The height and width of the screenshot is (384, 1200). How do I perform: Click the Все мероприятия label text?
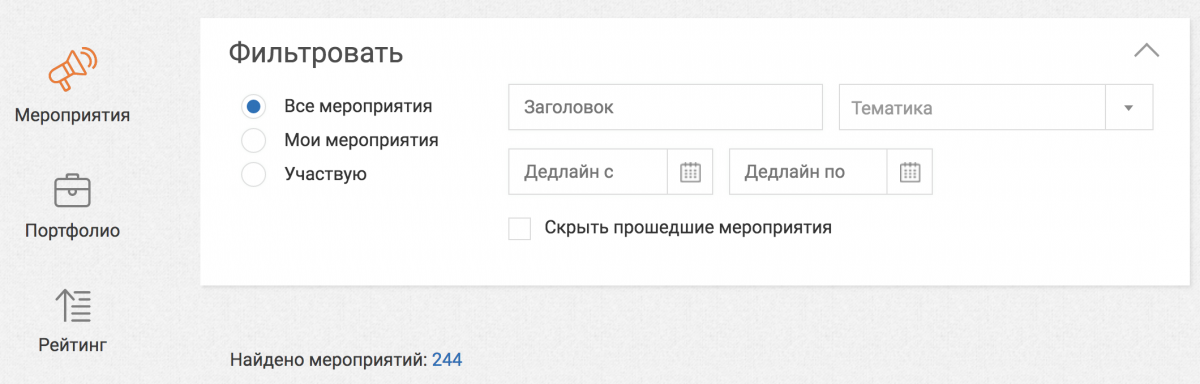(x=358, y=106)
